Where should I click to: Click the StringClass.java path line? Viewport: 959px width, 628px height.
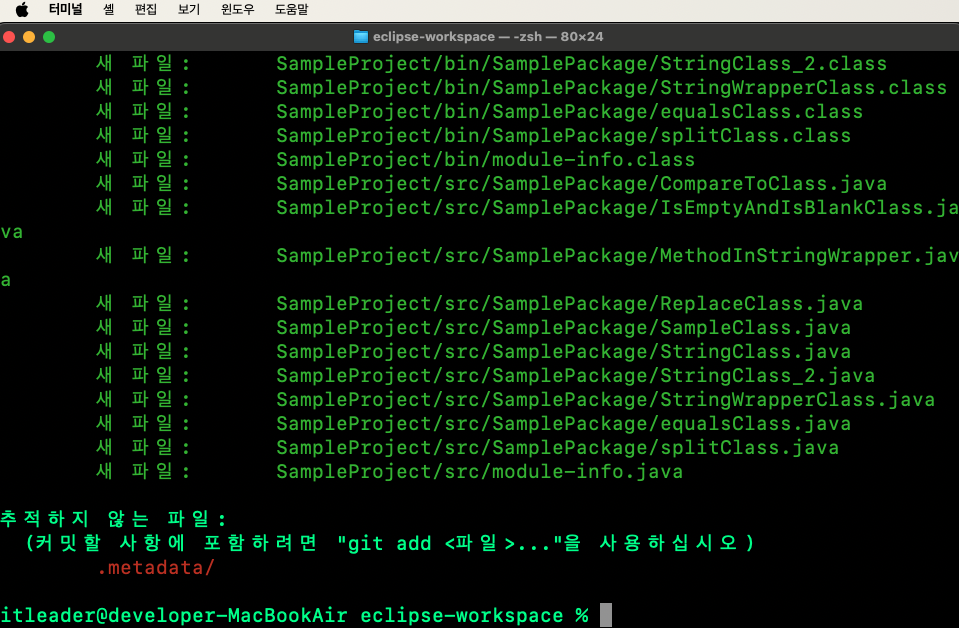click(563, 351)
